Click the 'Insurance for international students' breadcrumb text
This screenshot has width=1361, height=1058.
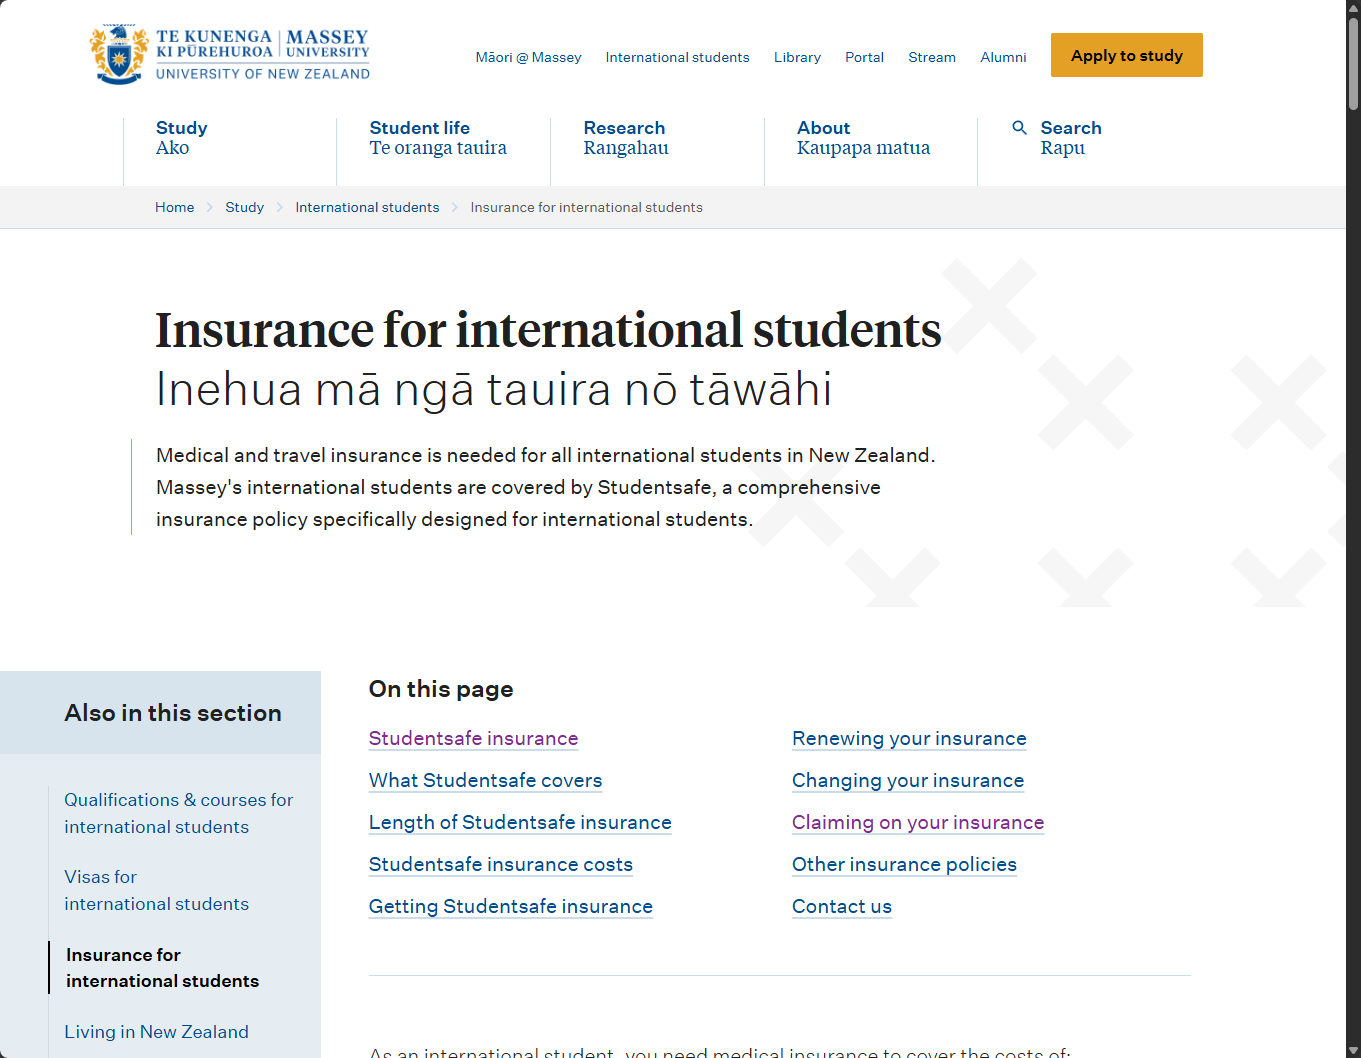click(587, 207)
